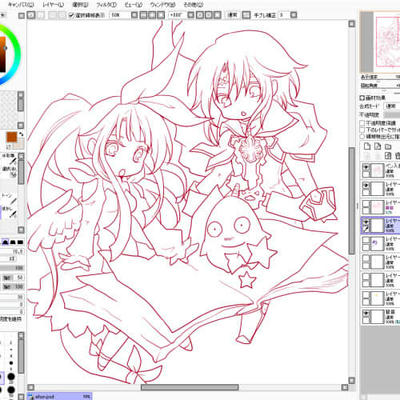Click the flip view horizontally icon
The width and height of the screenshot is (400, 400).
(246, 15)
